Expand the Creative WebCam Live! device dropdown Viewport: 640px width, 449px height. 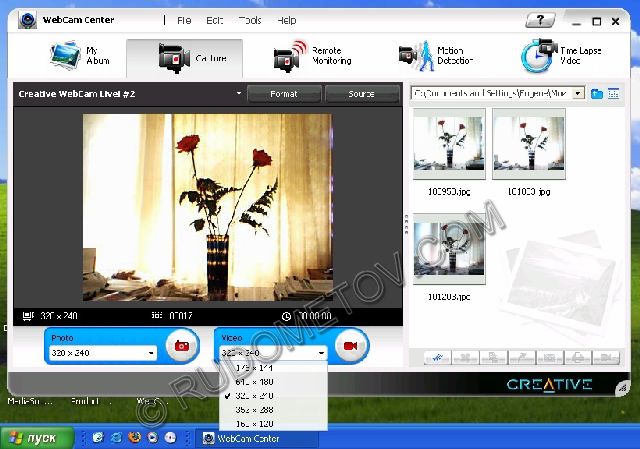click(239, 93)
